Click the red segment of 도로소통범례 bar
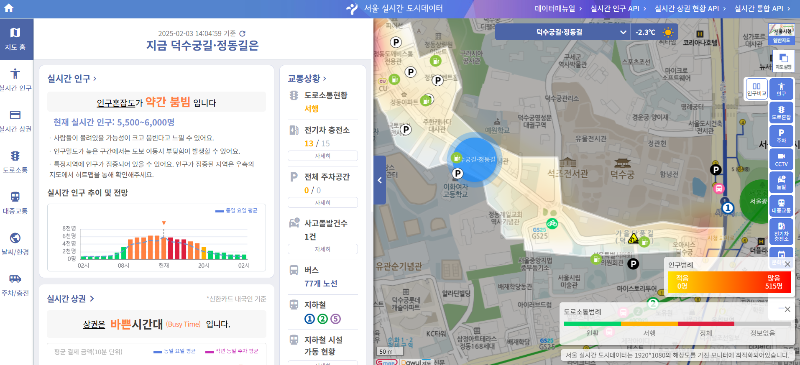Image resolution: width=800 pixels, height=365 pixels. point(706,324)
